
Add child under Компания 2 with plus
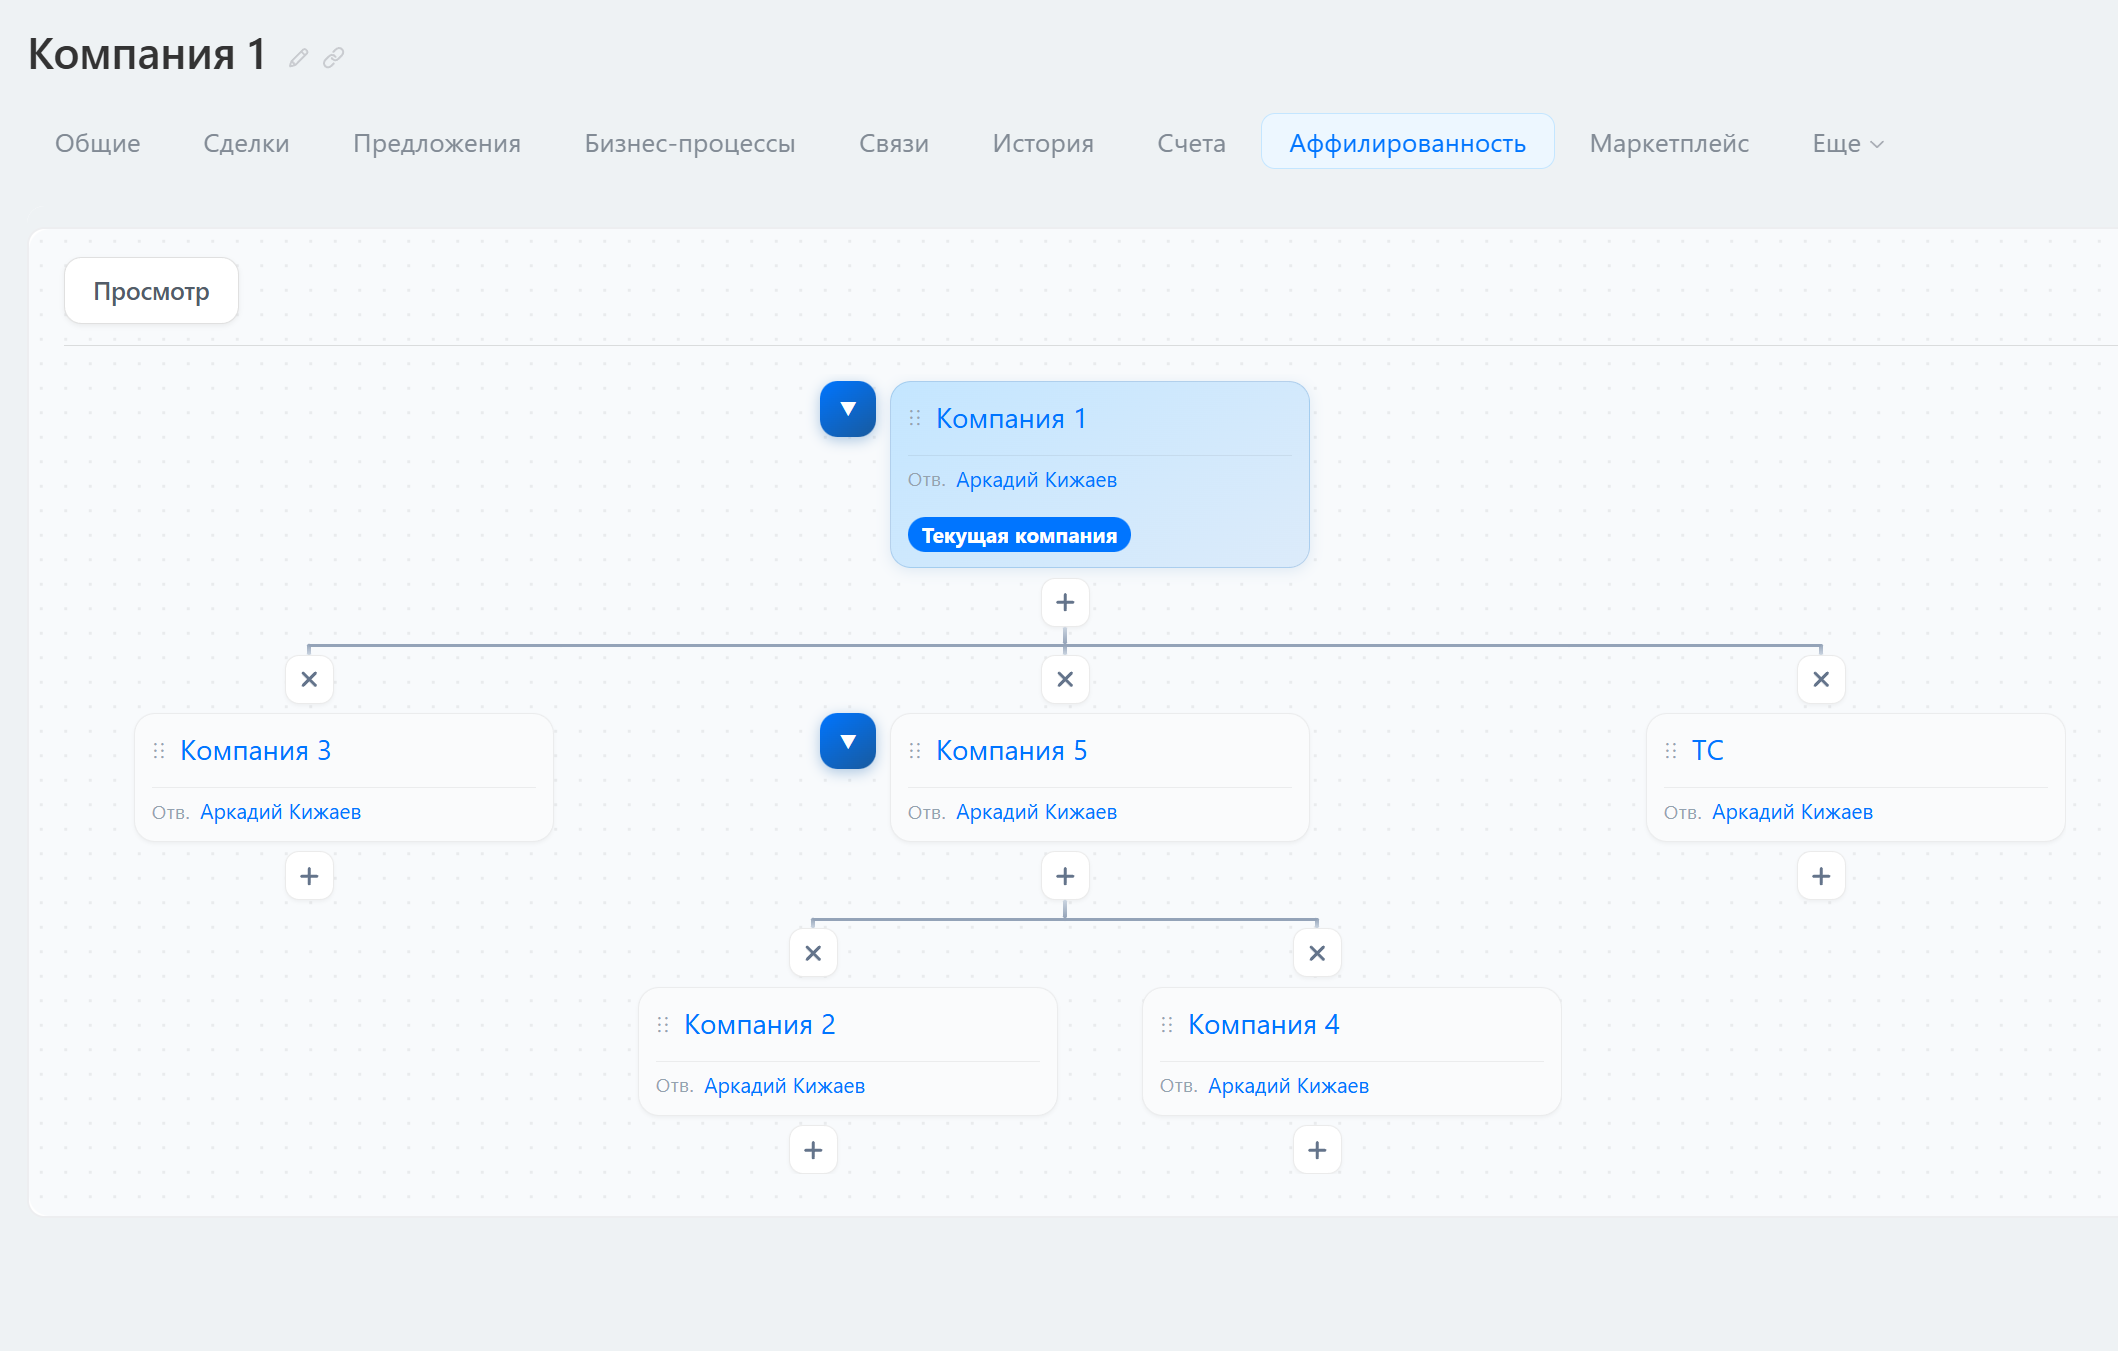[x=813, y=1151]
